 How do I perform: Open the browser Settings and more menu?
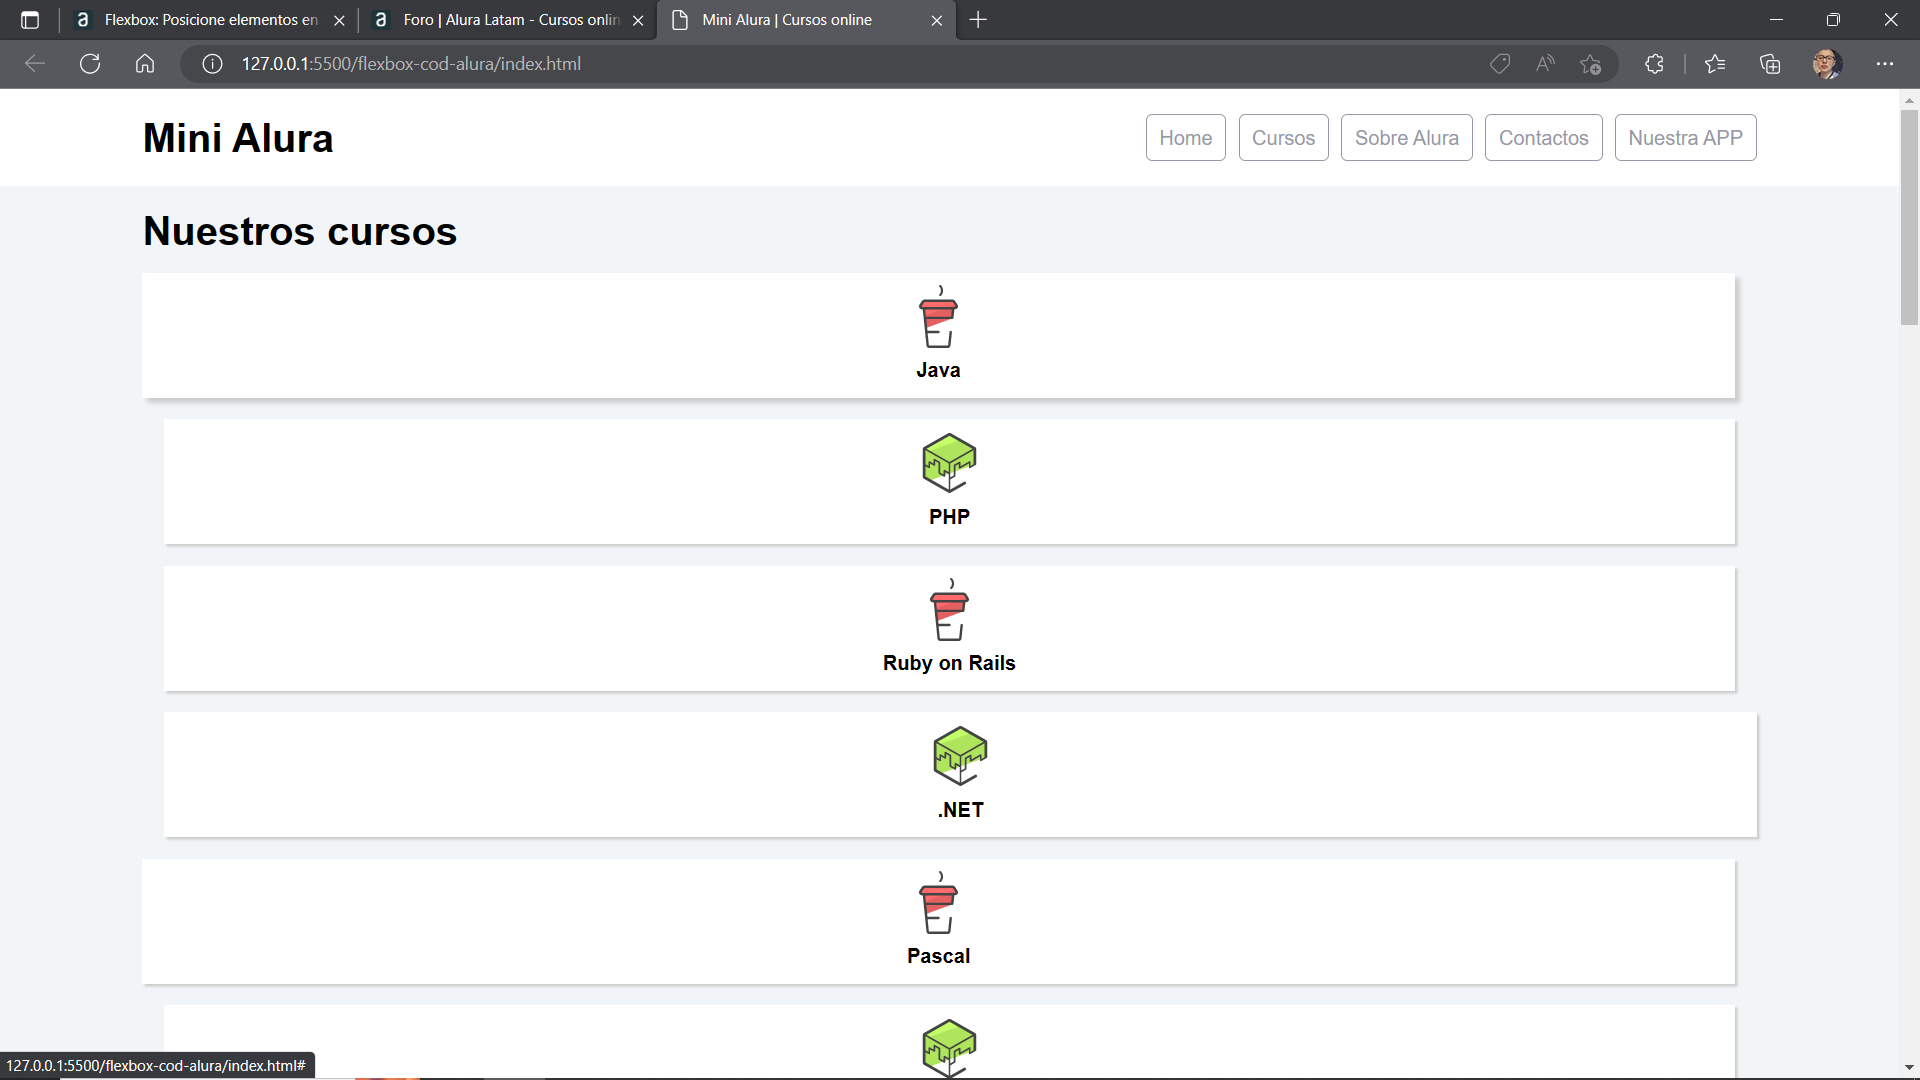click(1885, 64)
